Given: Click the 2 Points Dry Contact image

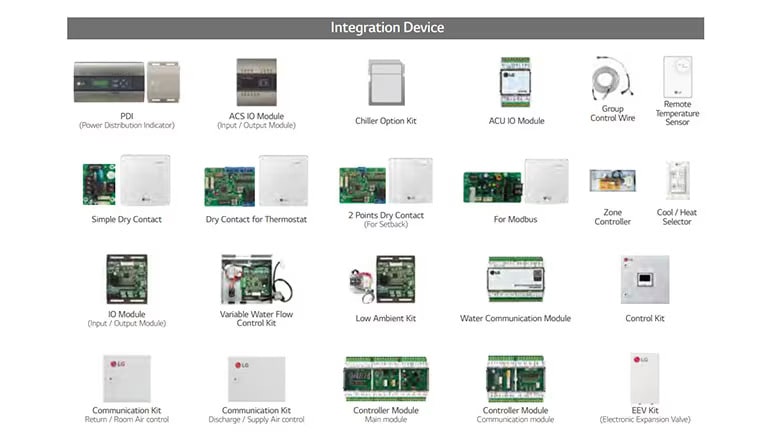Looking at the screenshot, I should click(386, 181).
